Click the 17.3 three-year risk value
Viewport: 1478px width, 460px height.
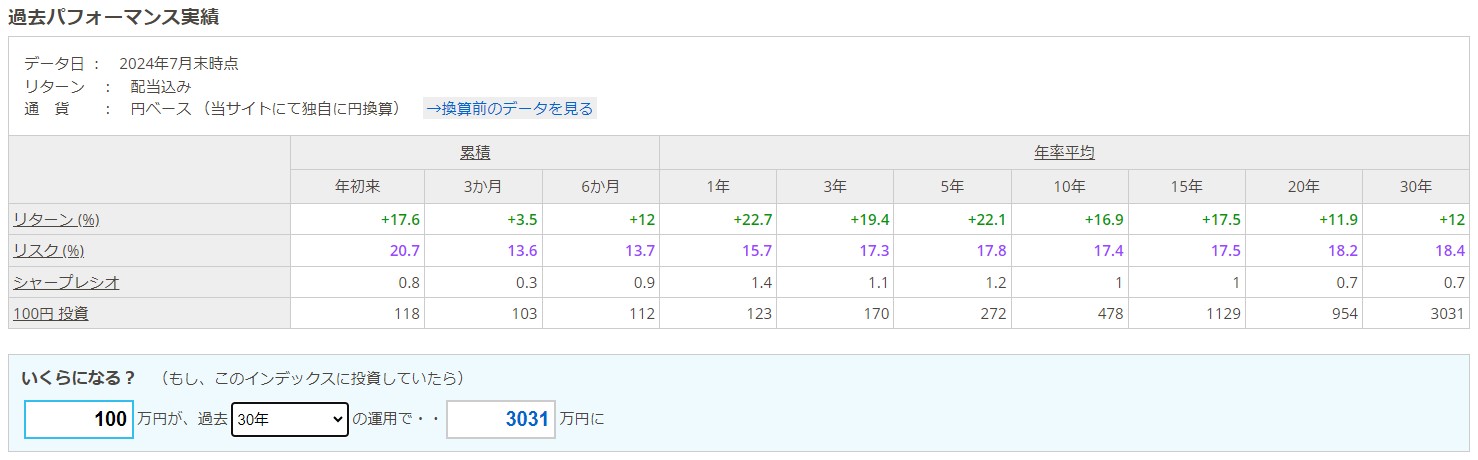point(873,251)
